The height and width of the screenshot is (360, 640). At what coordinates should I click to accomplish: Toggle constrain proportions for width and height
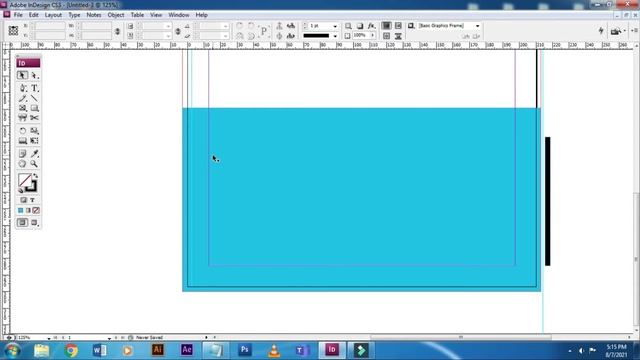pos(118,31)
